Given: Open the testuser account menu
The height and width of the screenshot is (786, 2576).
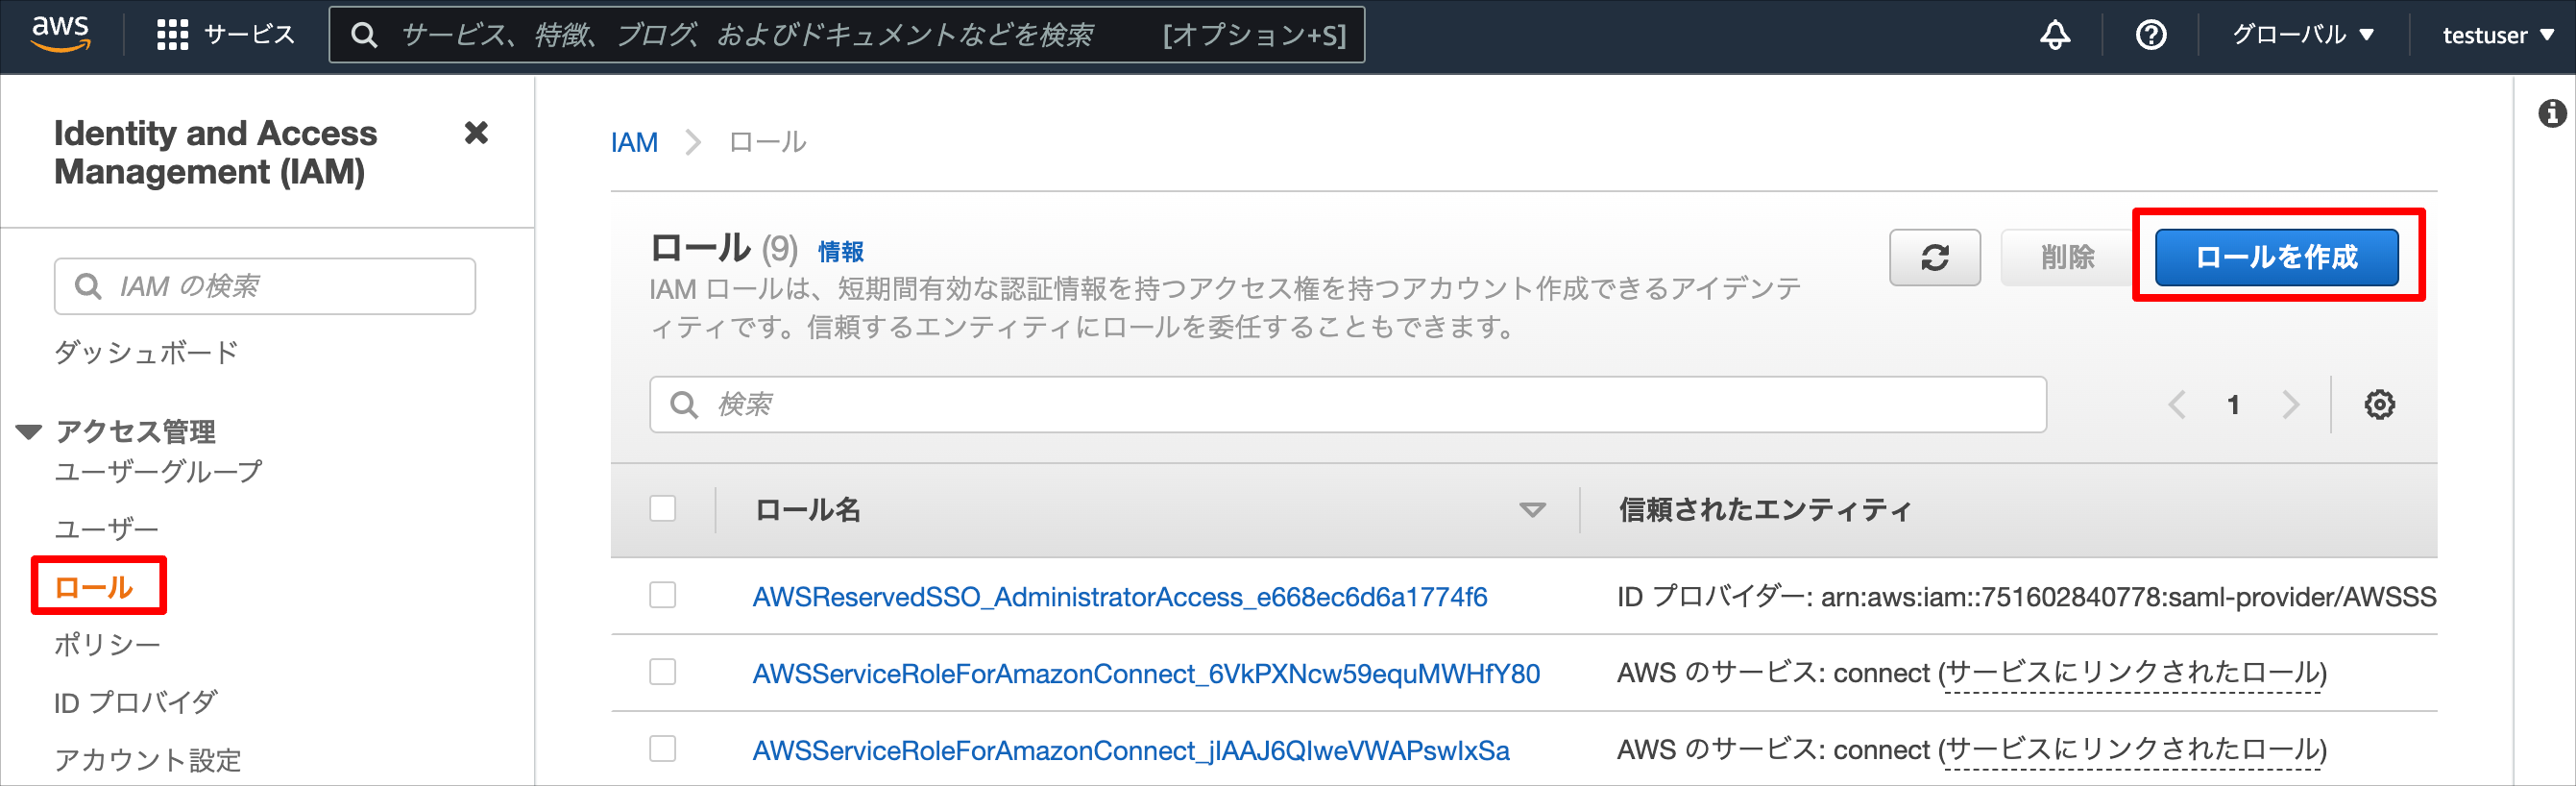Looking at the screenshot, I should [x=2497, y=35].
